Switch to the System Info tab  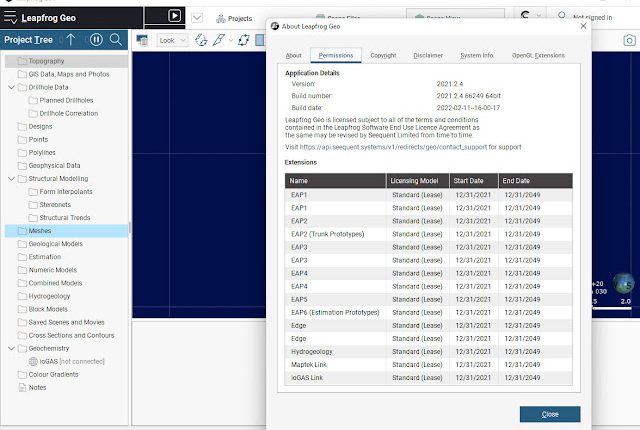pos(477,55)
